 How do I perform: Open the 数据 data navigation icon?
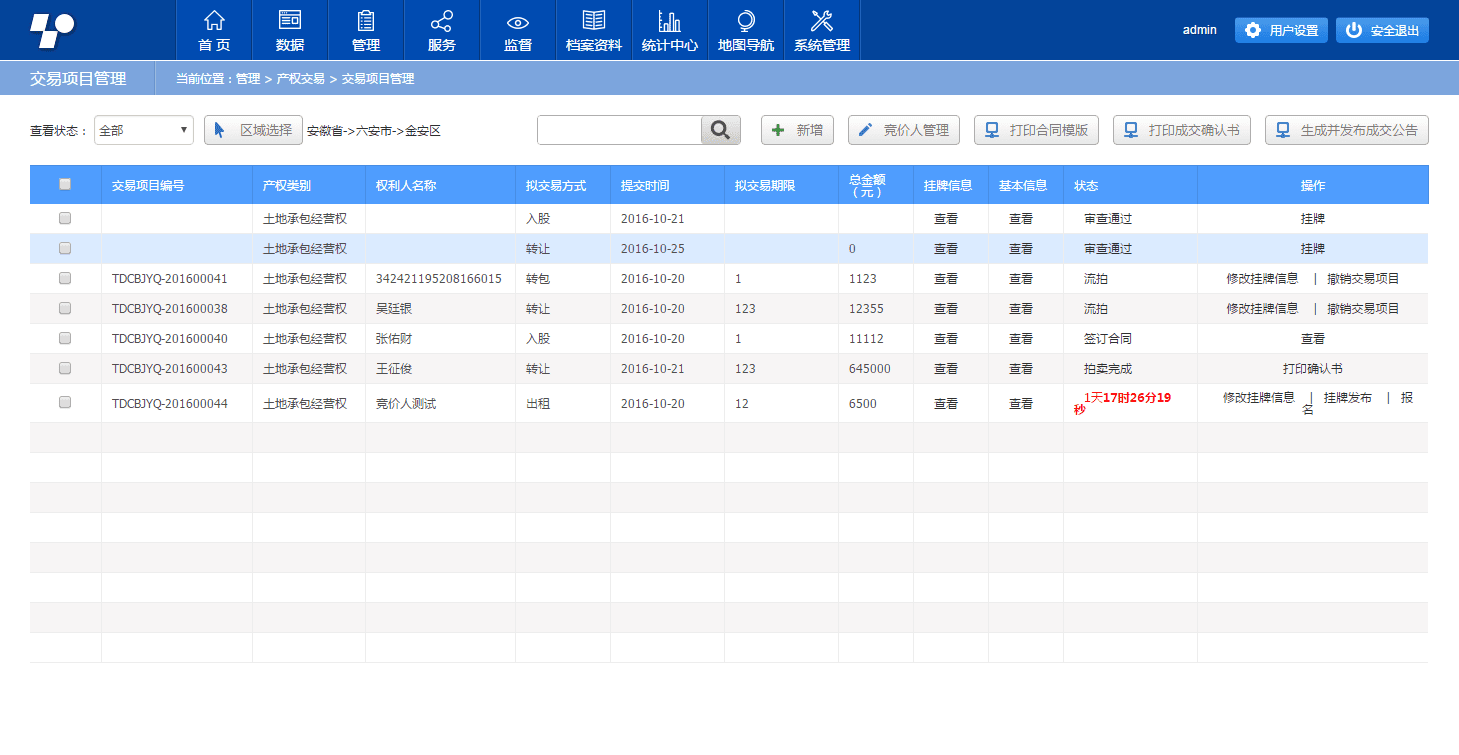point(290,31)
